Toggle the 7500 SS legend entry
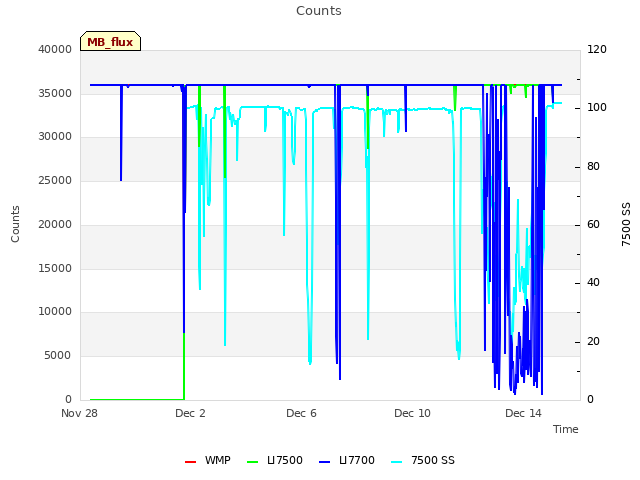The width and height of the screenshot is (640, 480). (x=422, y=460)
